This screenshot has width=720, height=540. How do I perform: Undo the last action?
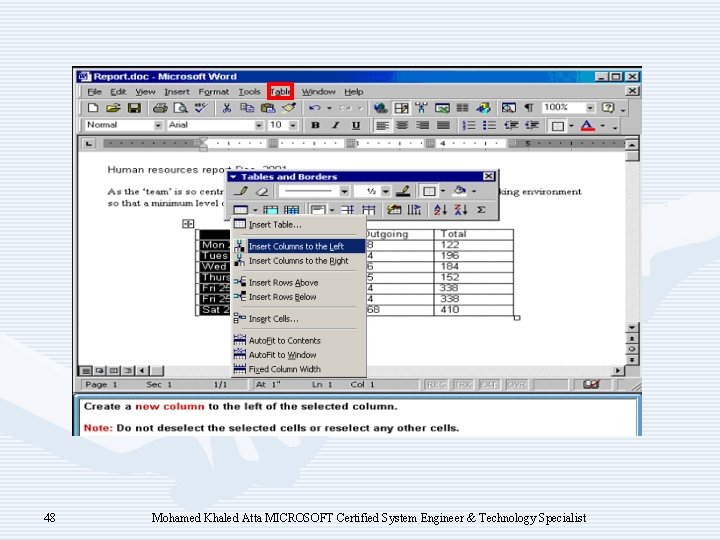(x=315, y=108)
